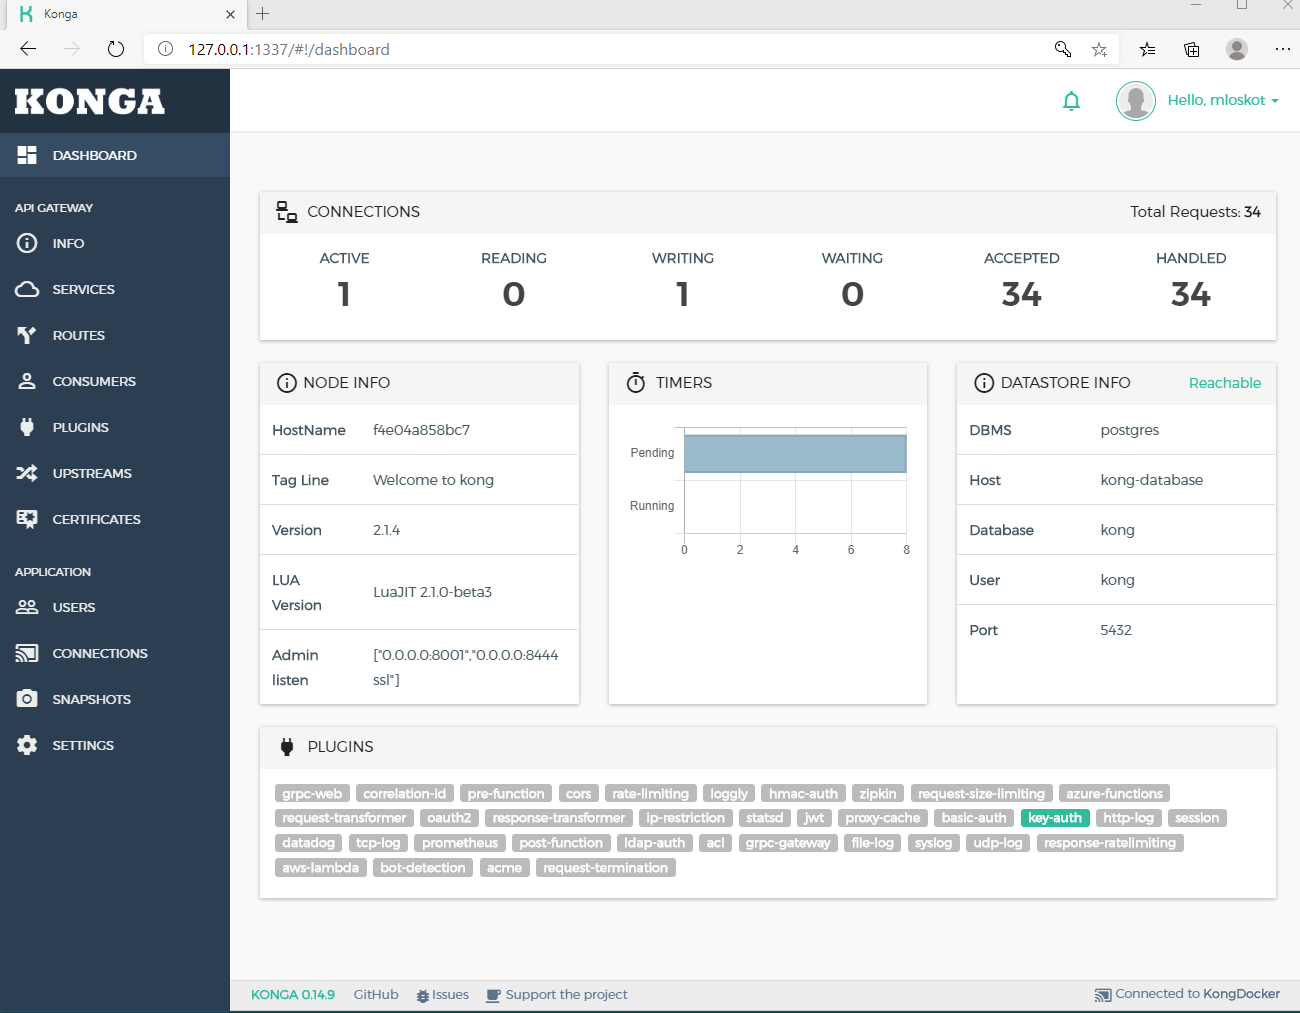Open the Settings gear icon

(28, 745)
